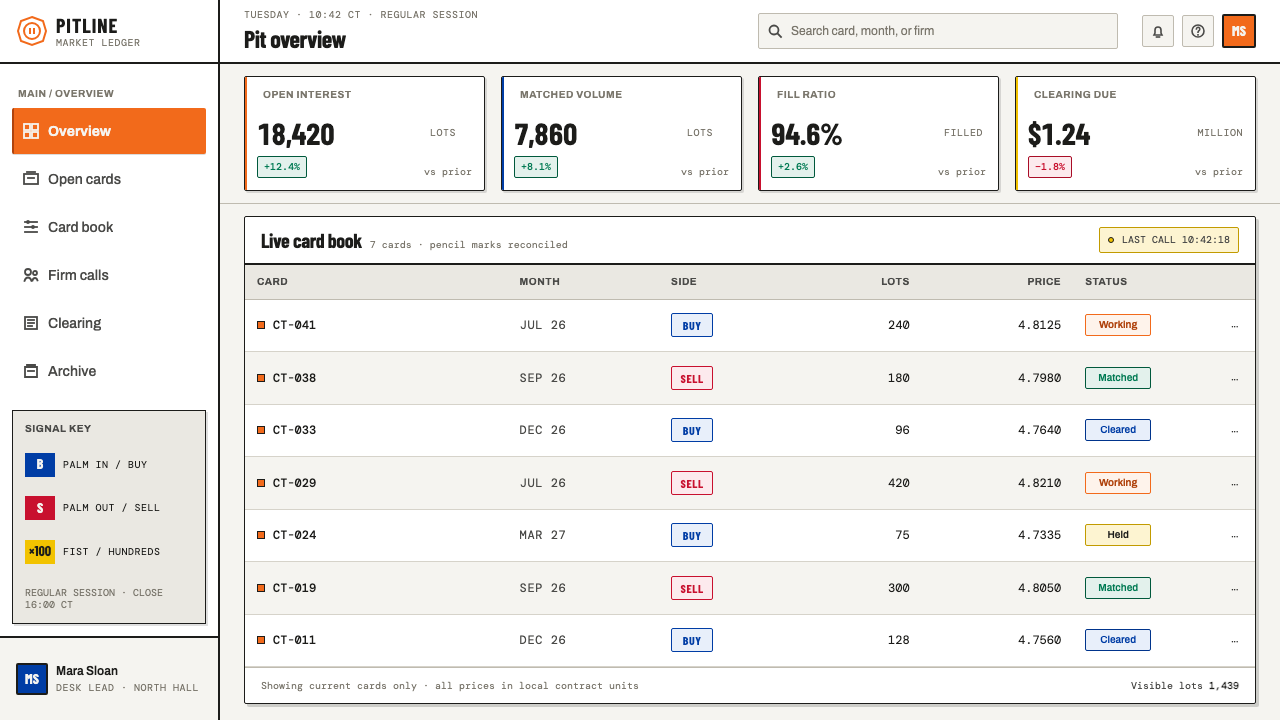Click the Held status on CT-024
This screenshot has height=720, width=1280.
[1118, 535]
